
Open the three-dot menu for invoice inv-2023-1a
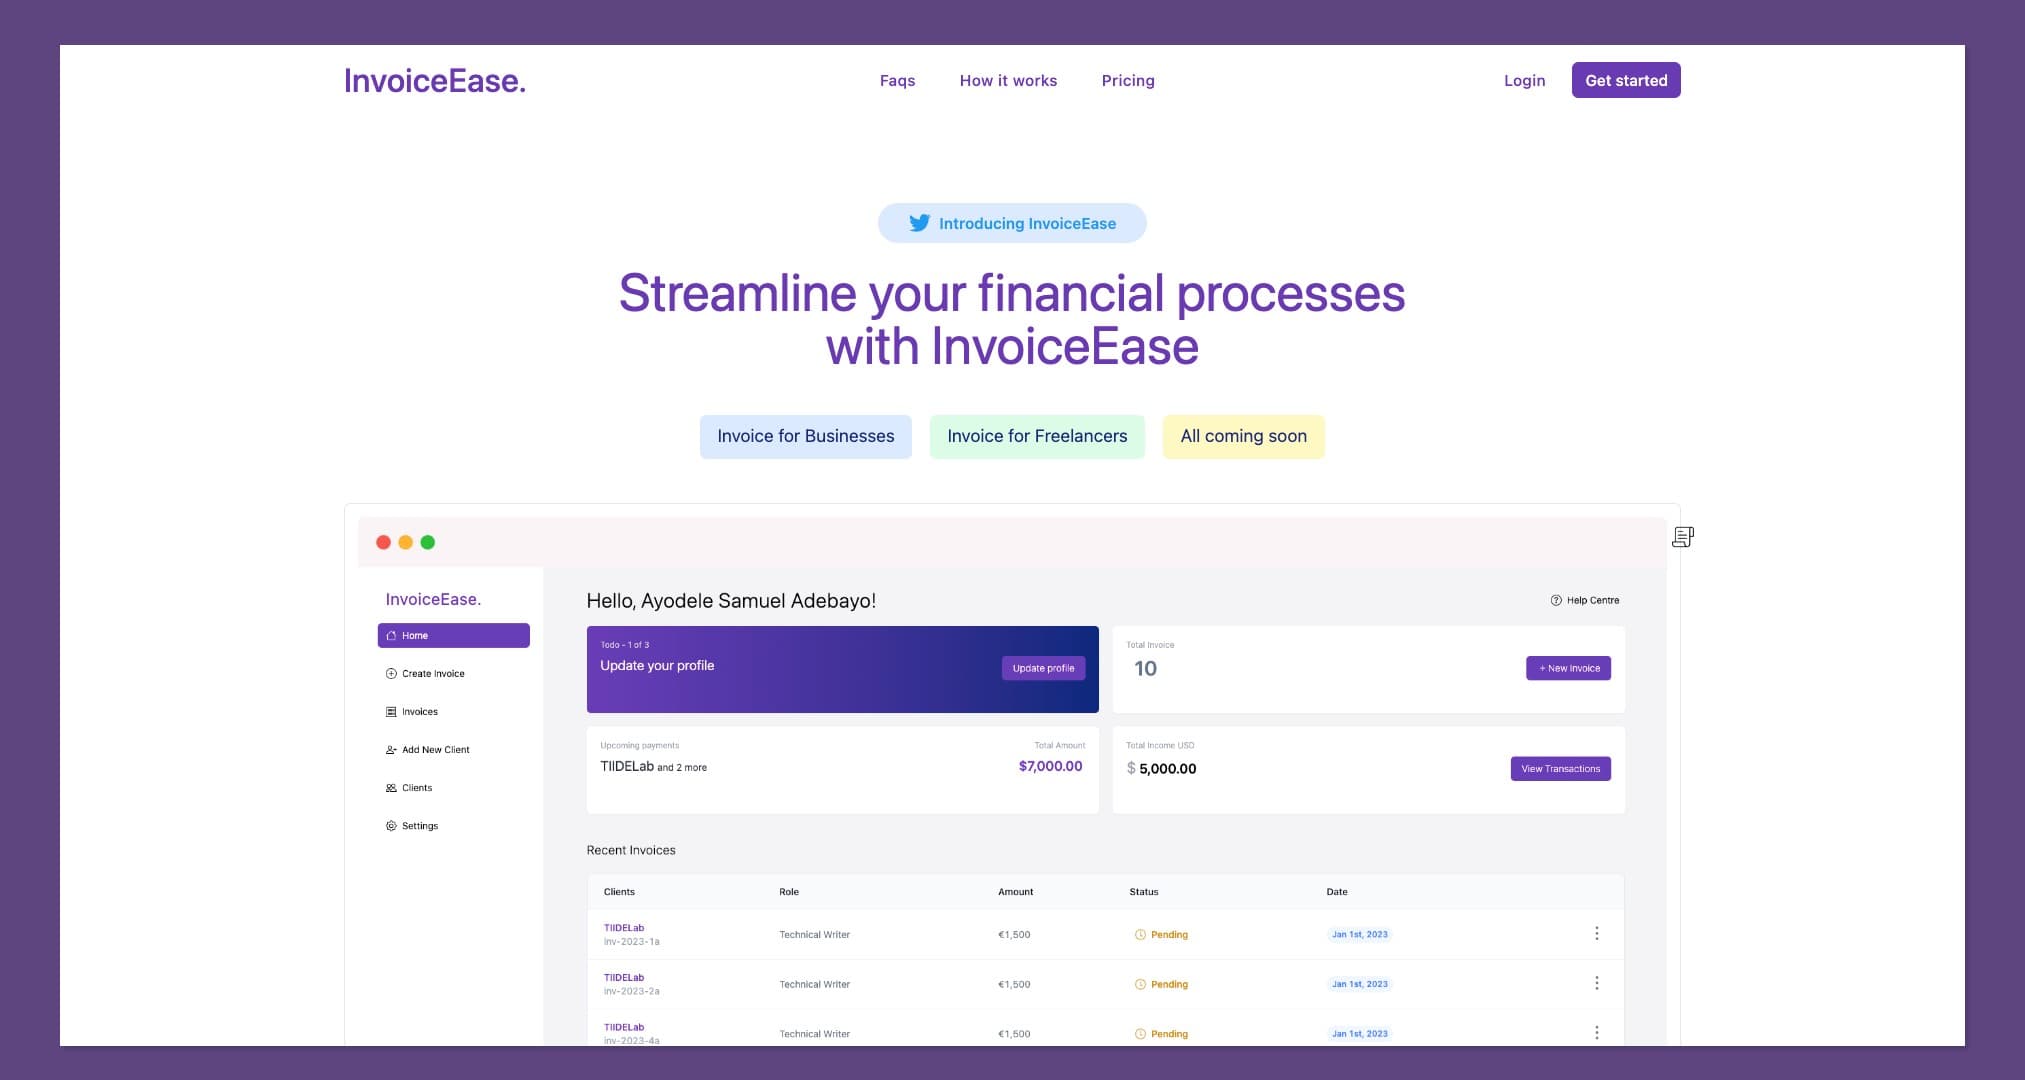pos(1597,933)
